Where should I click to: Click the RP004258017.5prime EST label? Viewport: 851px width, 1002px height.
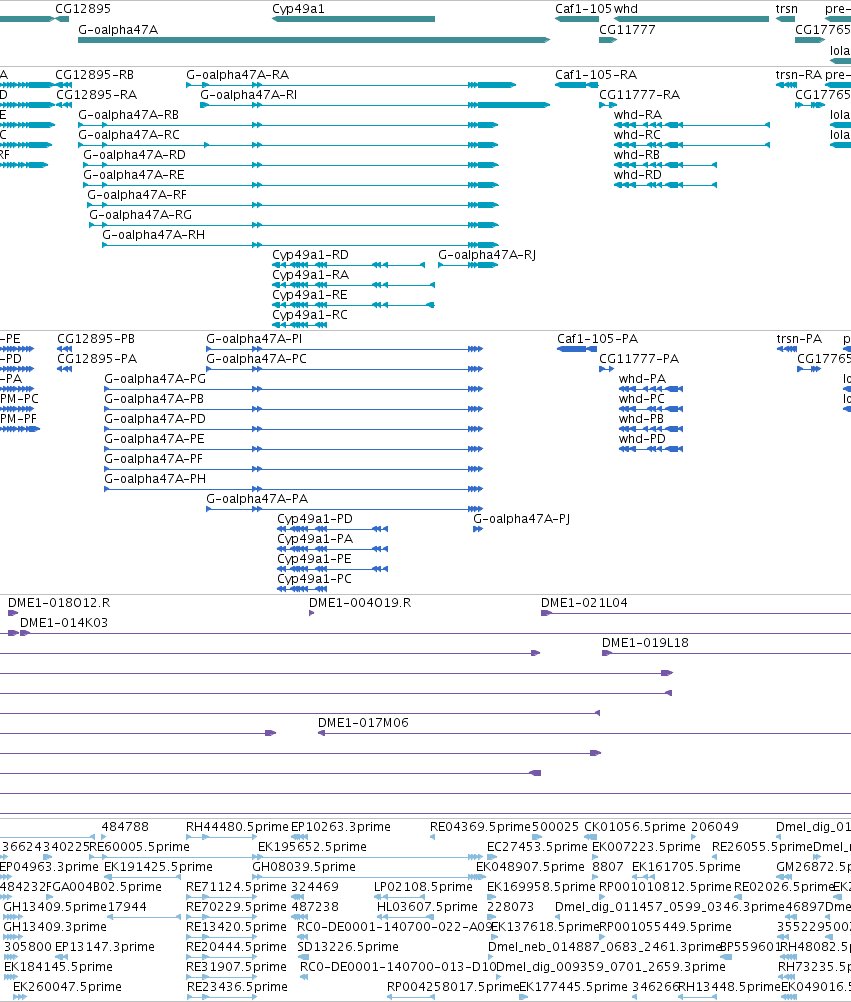[x=453, y=987]
